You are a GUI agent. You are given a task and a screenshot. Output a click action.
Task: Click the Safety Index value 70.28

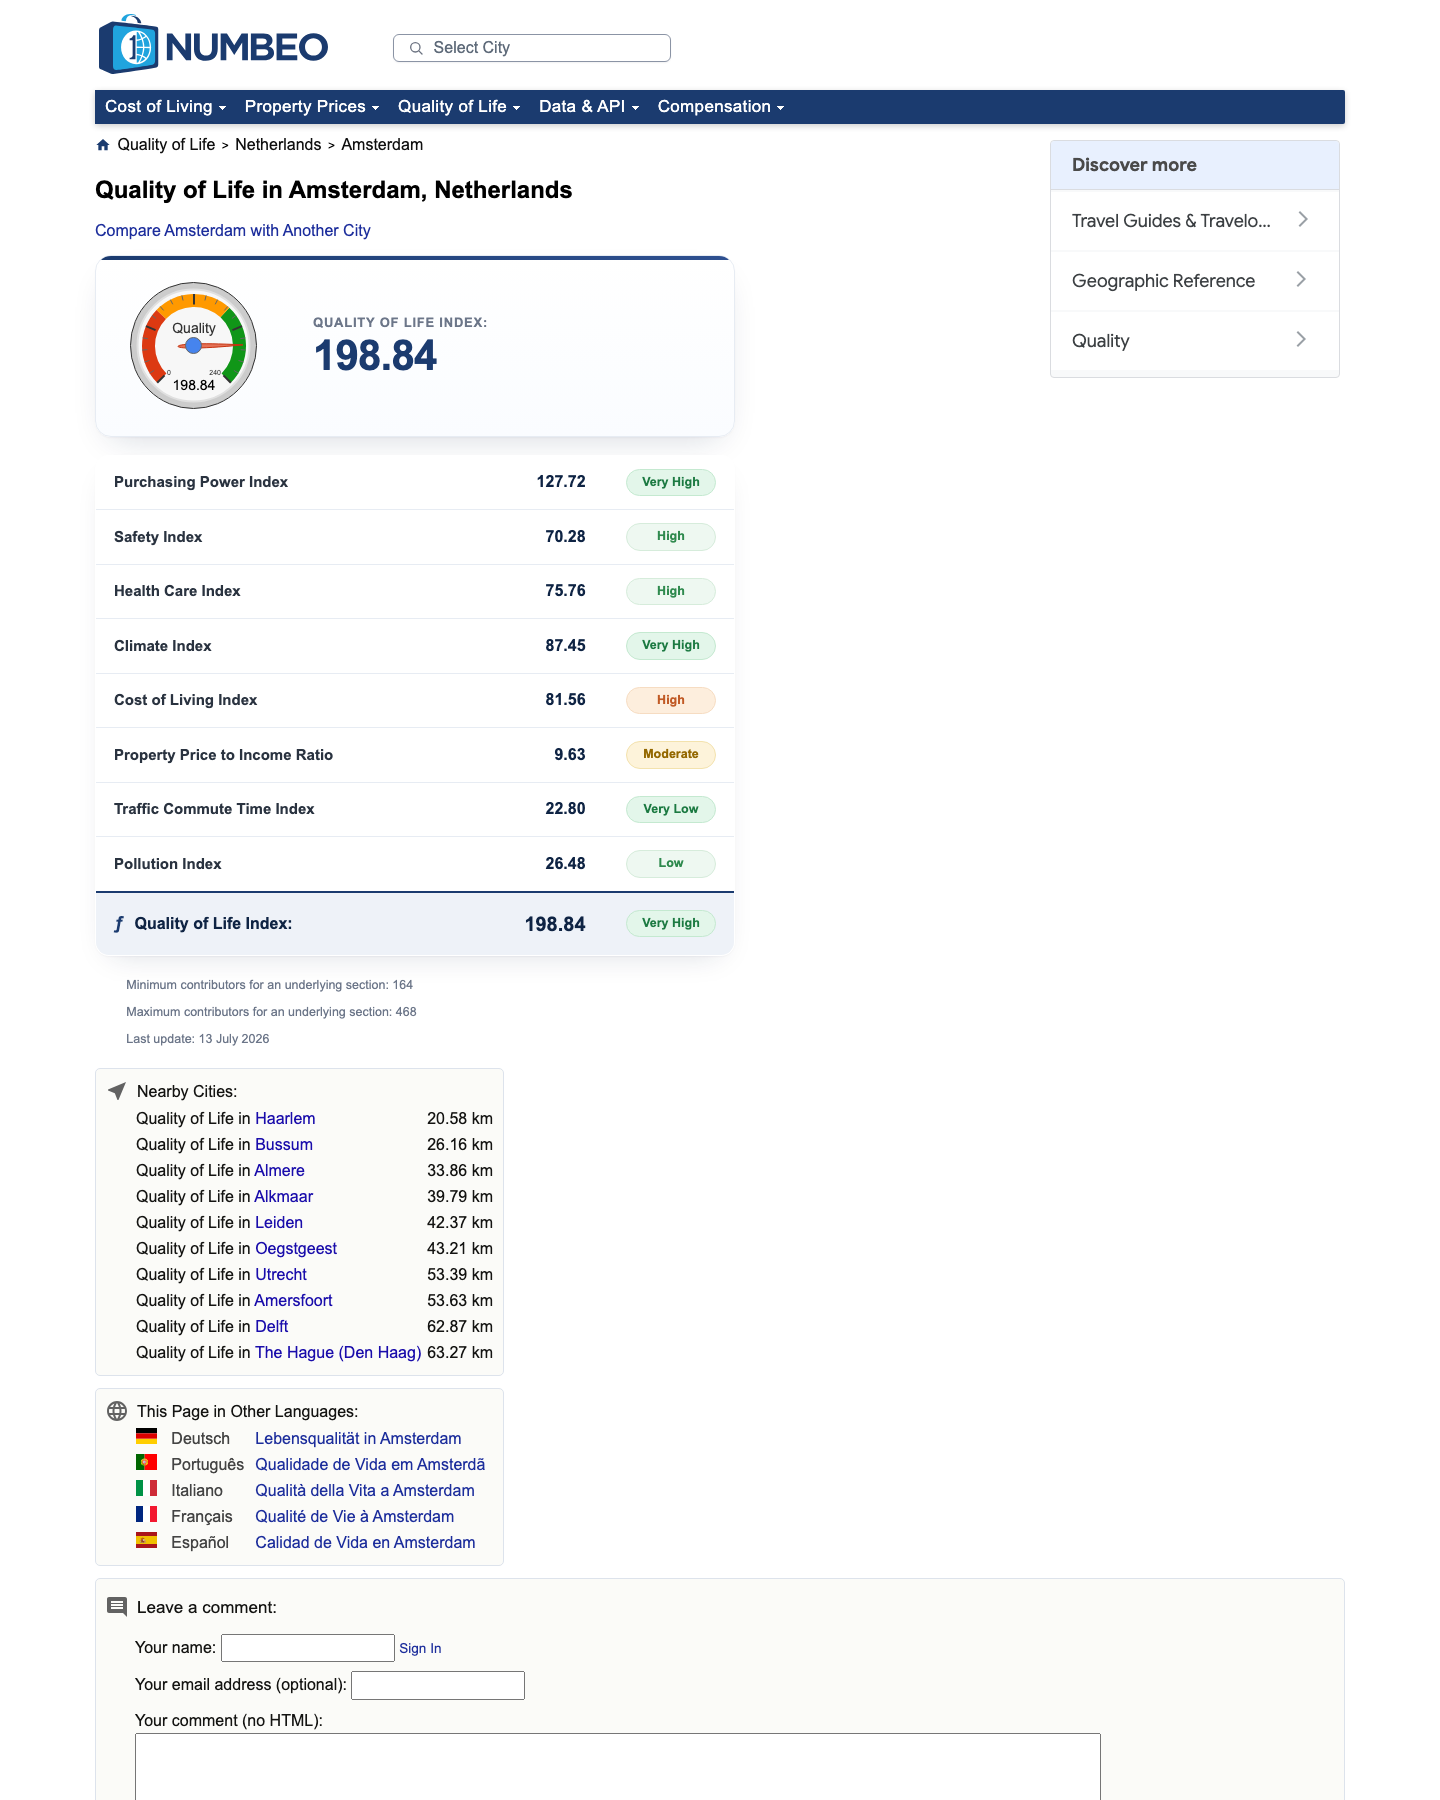(x=565, y=536)
